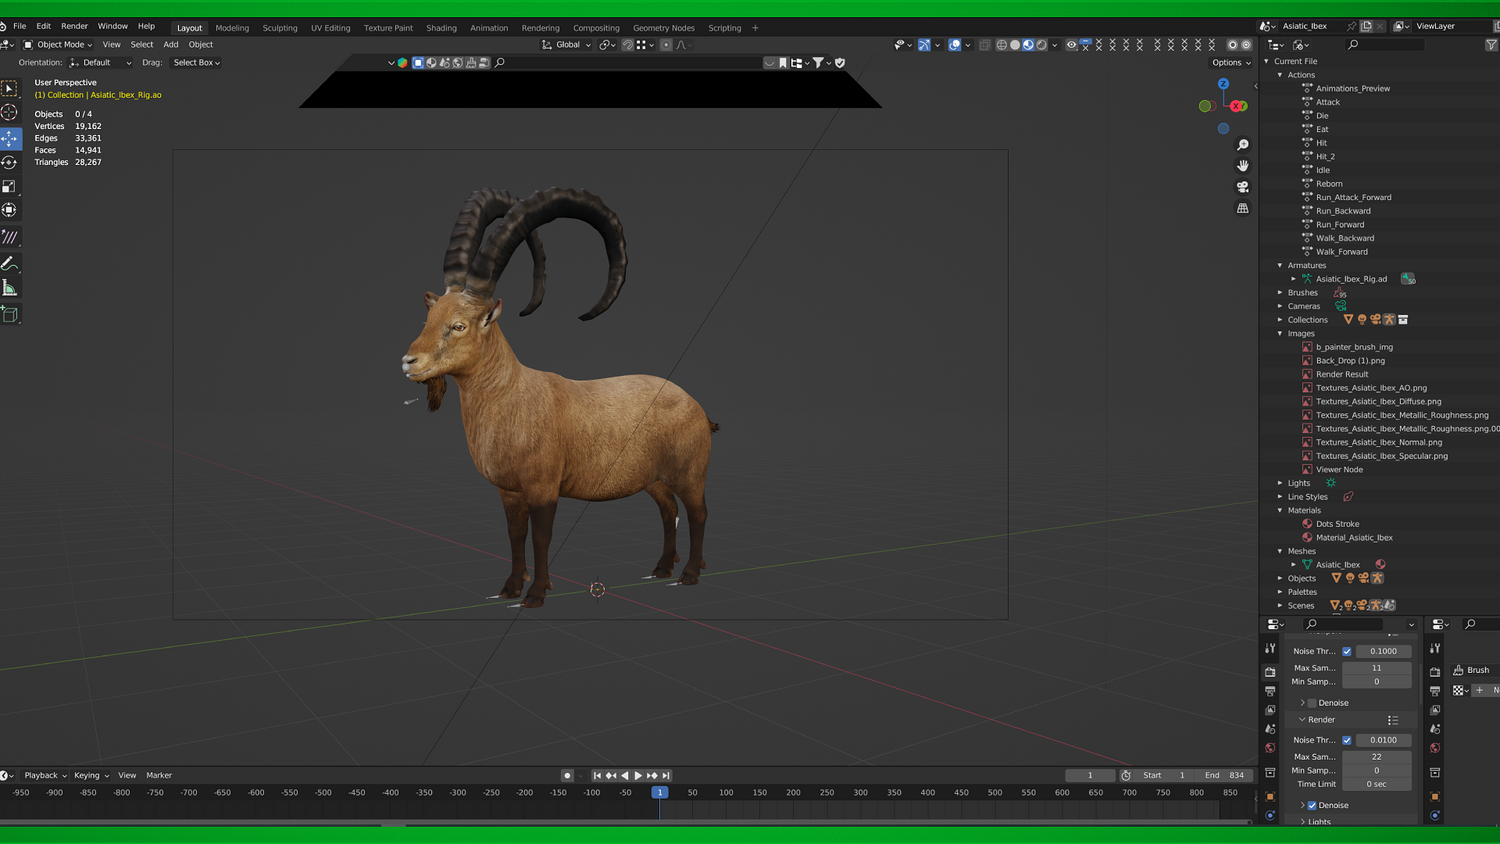The image size is (1500, 844).
Task: Open the timeline Marker menu
Action: click(159, 775)
